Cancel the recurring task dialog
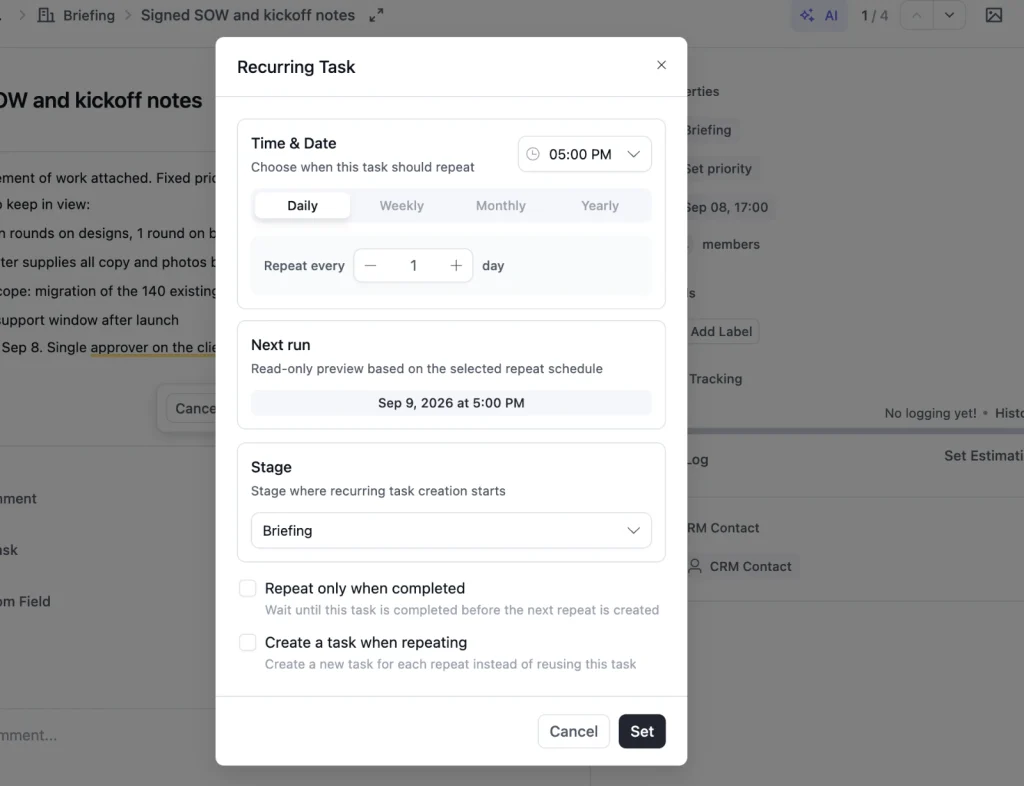Image resolution: width=1024 pixels, height=786 pixels. (573, 731)
